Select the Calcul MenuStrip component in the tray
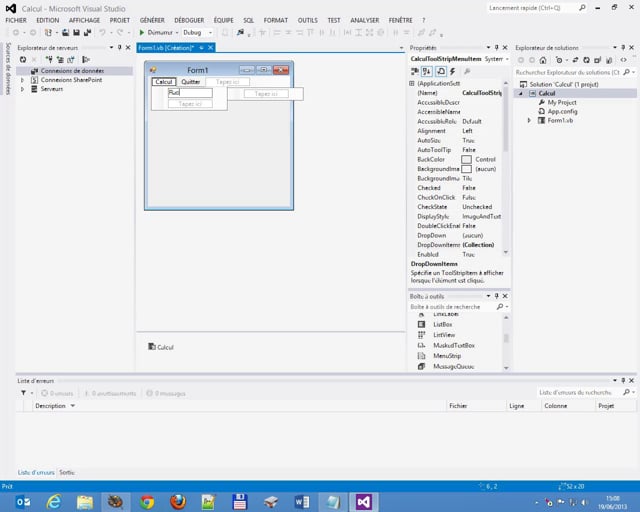 tap(161, 347)
